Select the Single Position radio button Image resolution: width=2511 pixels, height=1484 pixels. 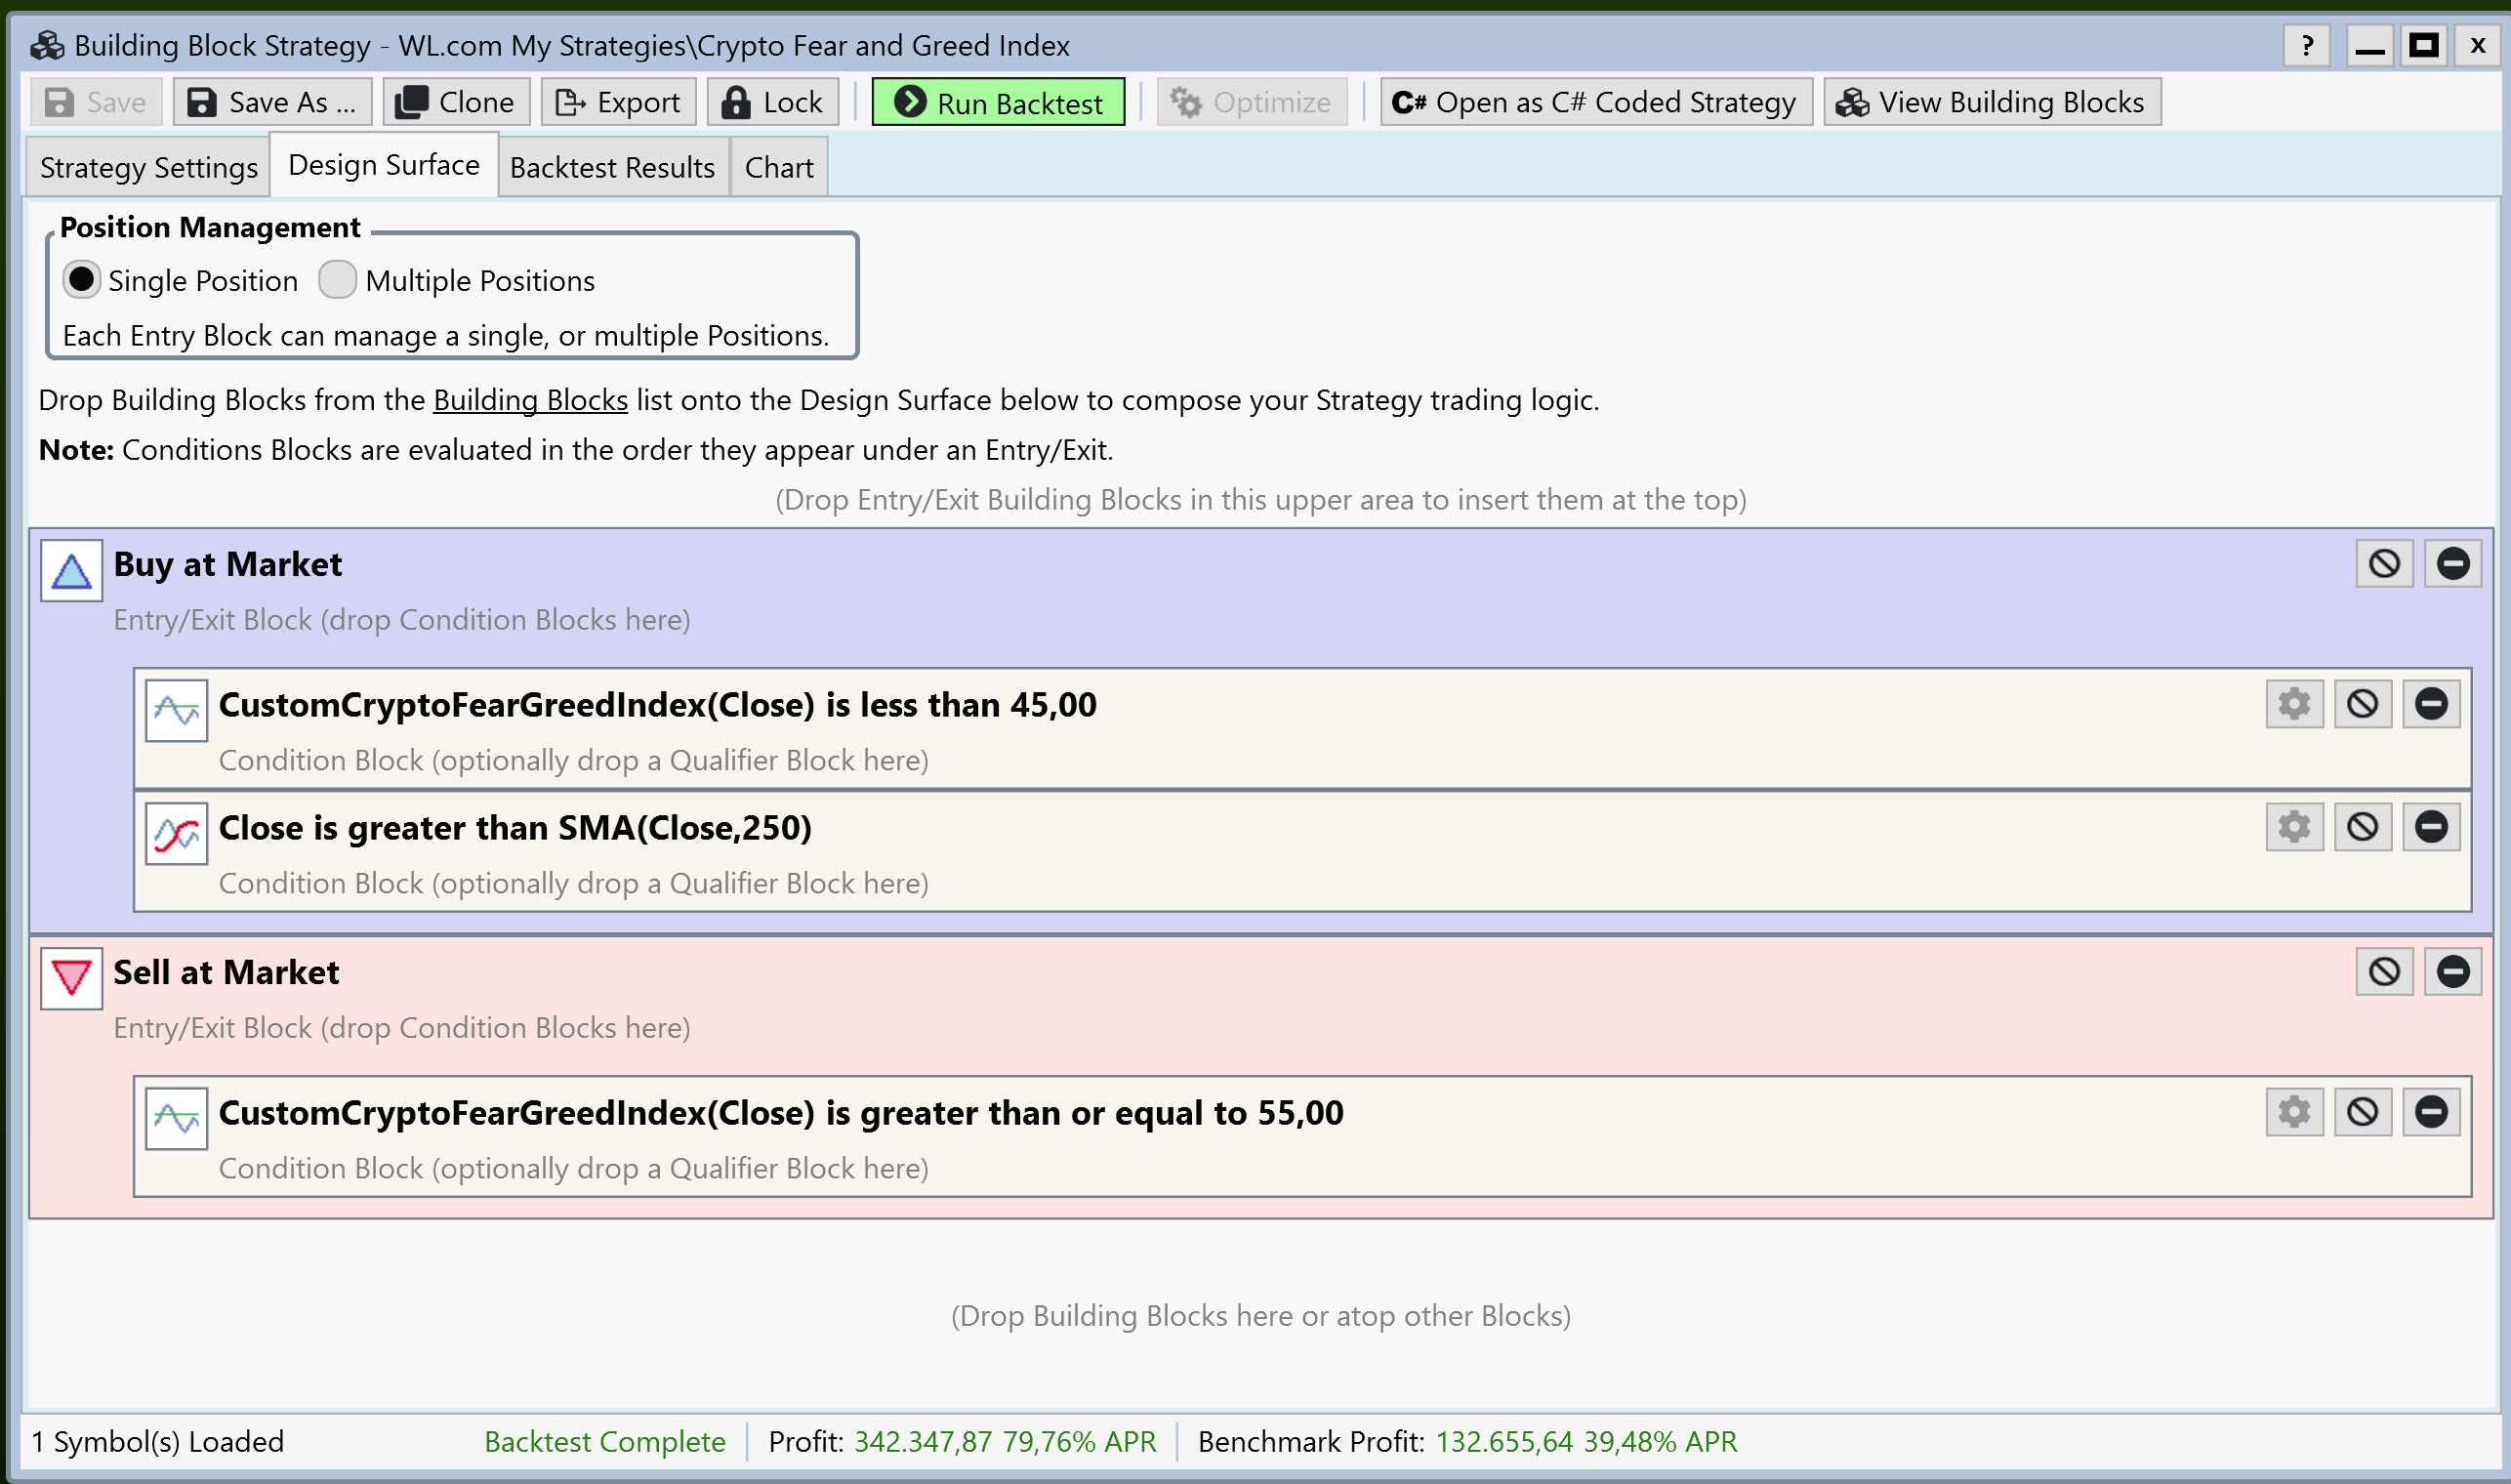pos(82,279)
